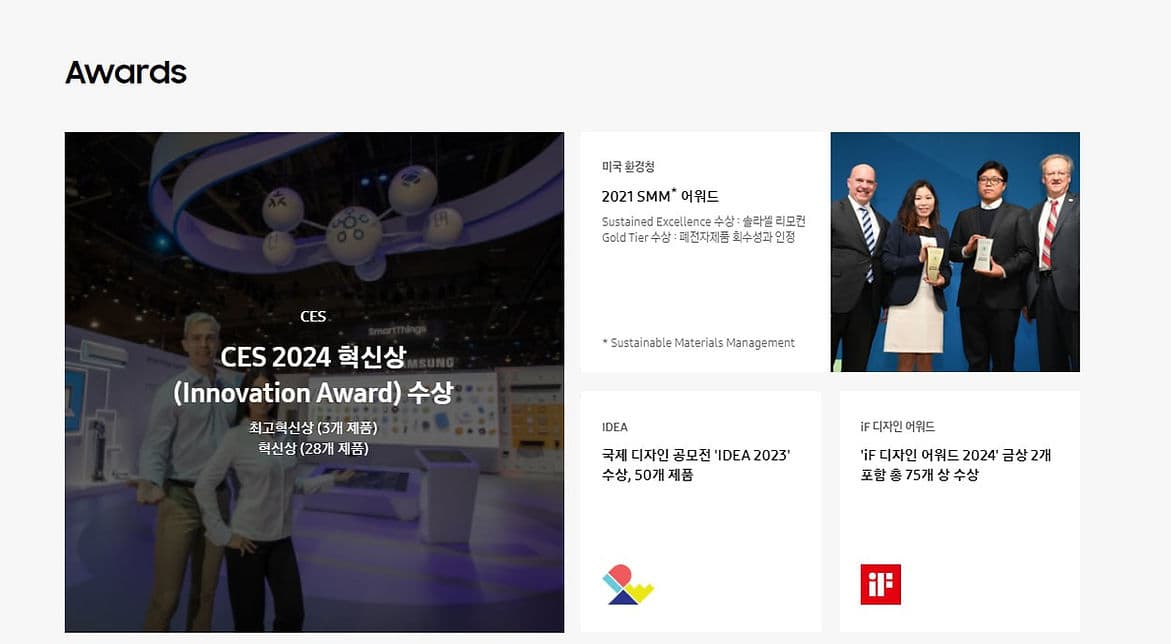Click the 'CES 2024 혁신상' headline

click(313, 357)
